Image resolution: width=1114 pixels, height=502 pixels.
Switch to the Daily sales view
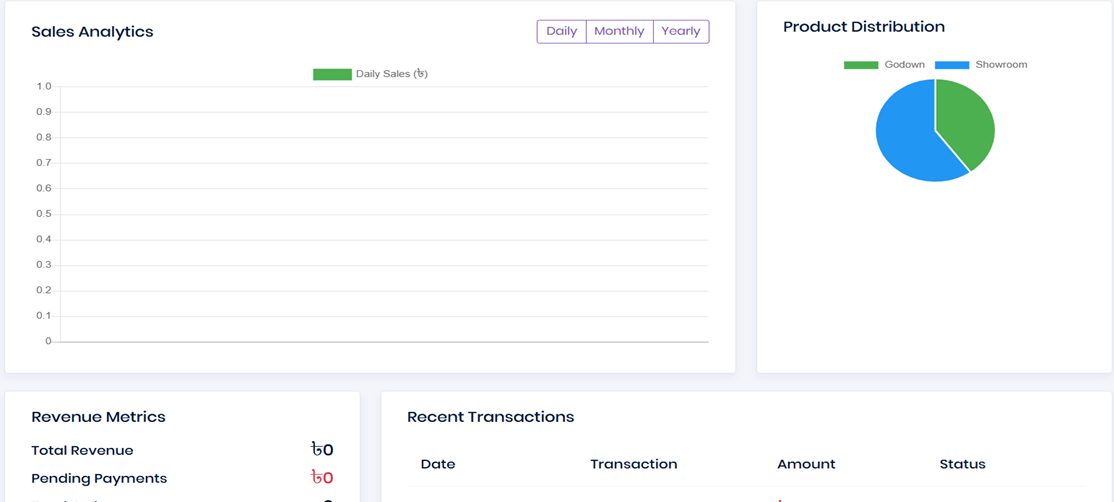(x=561, y=32)
